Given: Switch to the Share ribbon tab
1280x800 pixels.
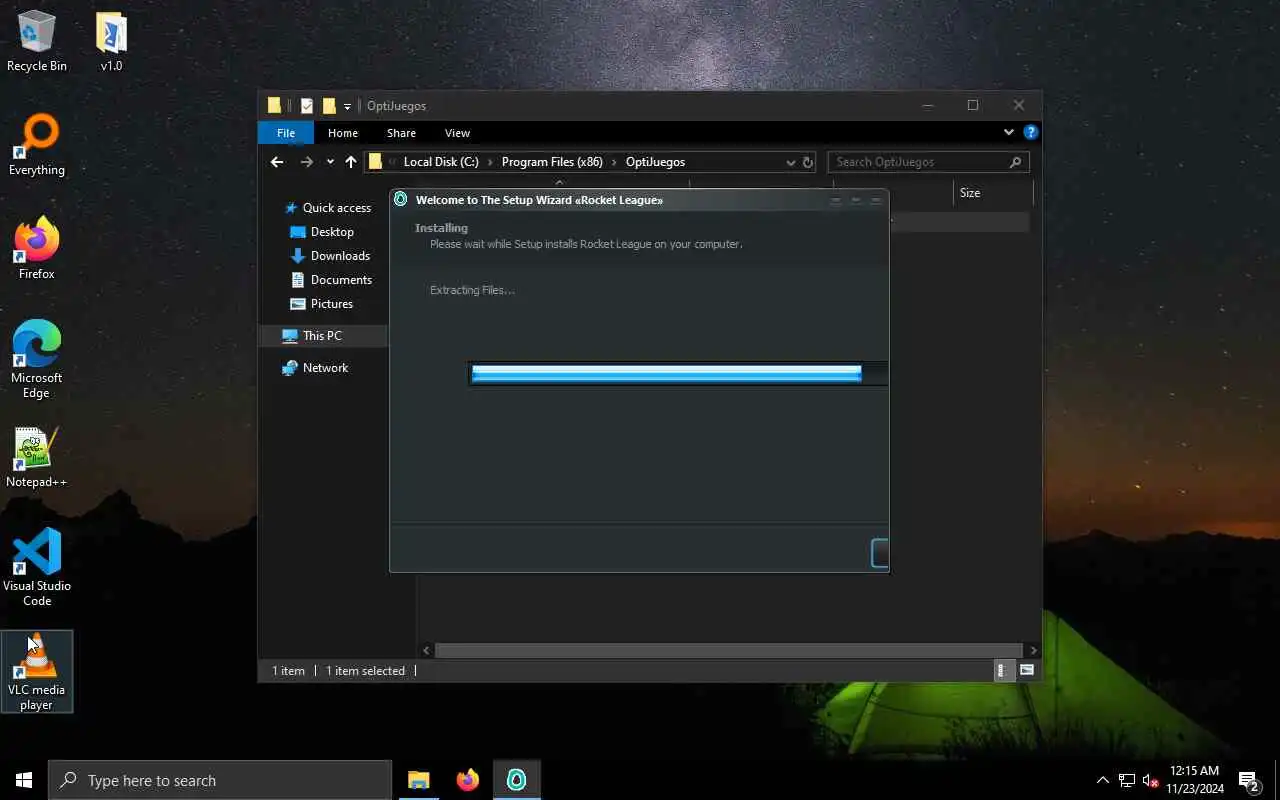Looking at the screenshot, I should (401, 133).
